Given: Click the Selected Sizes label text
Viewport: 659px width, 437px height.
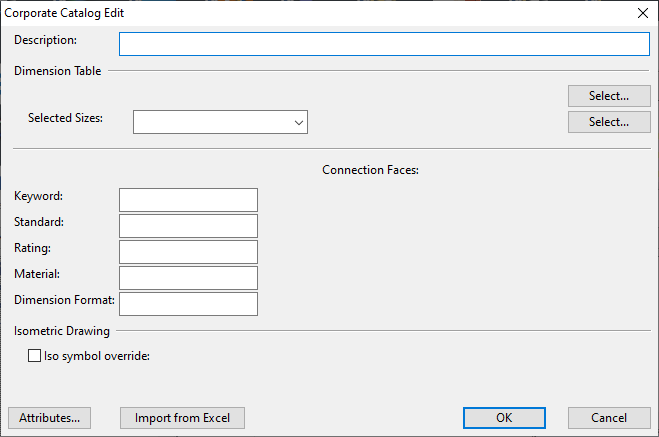Looking at the screenshot, I should [x=65, y=118].
